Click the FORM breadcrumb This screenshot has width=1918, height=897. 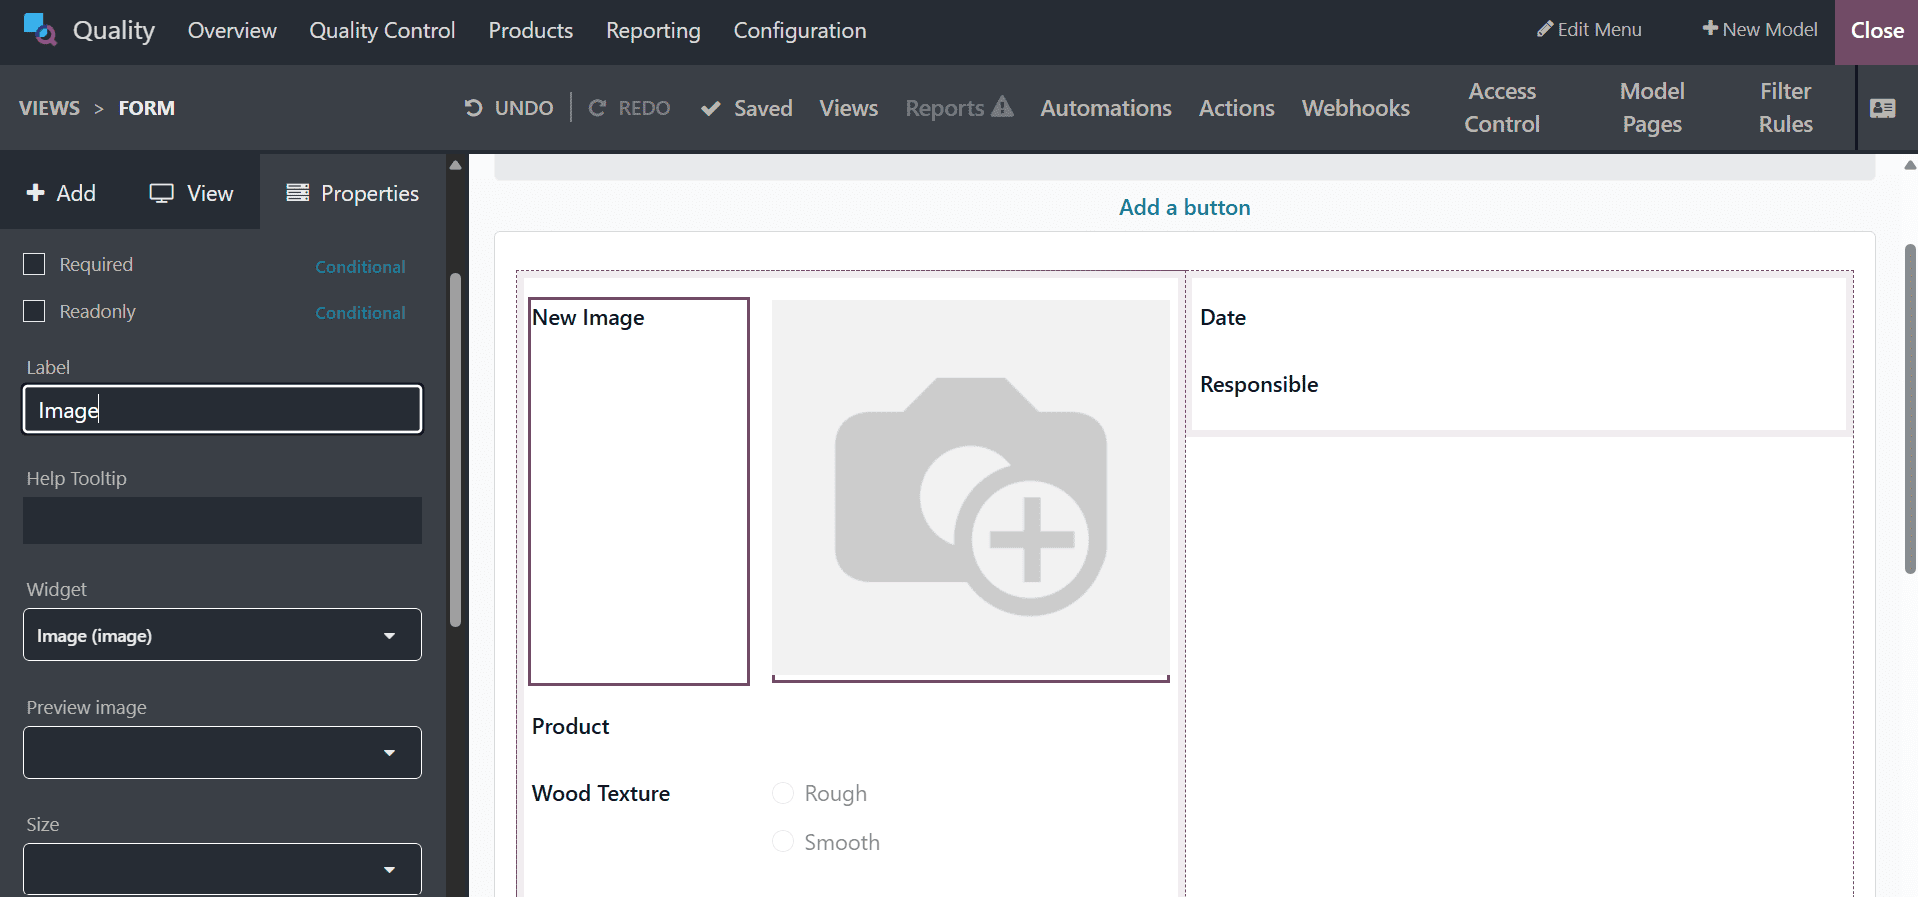(147, 108)
